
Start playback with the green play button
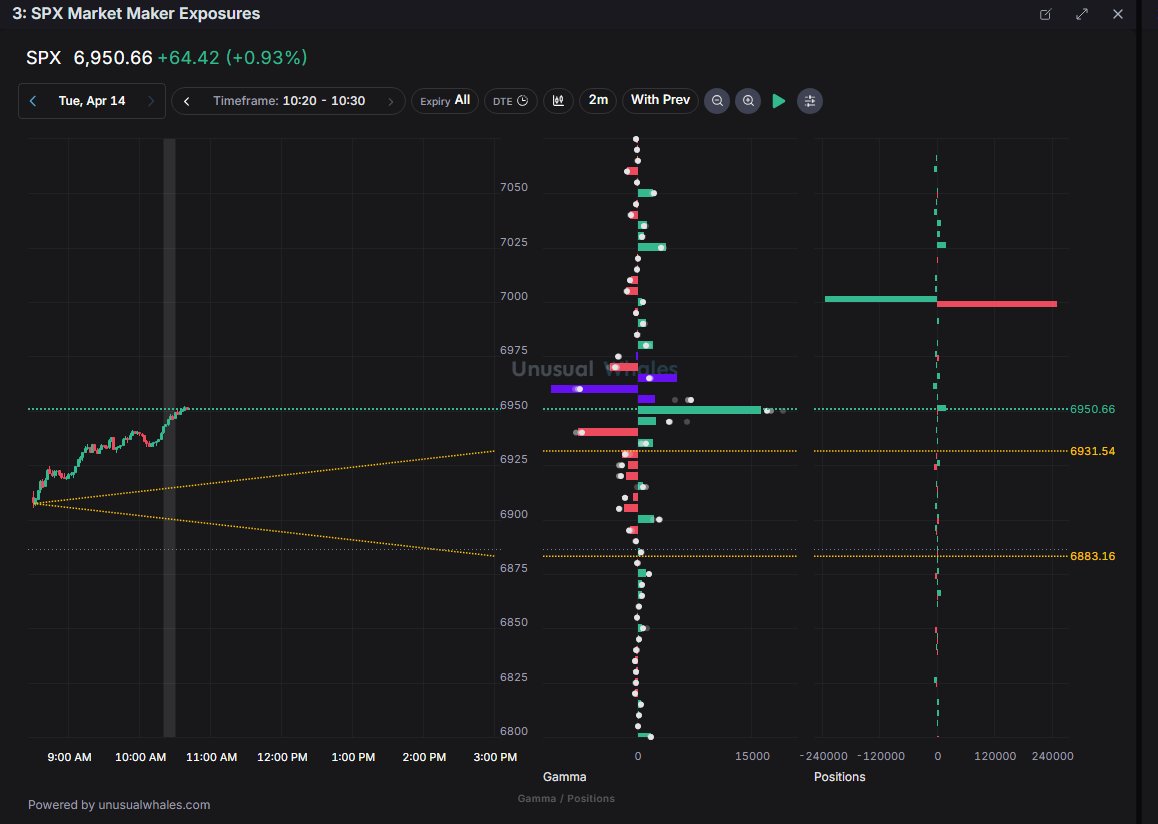point(778,101)
